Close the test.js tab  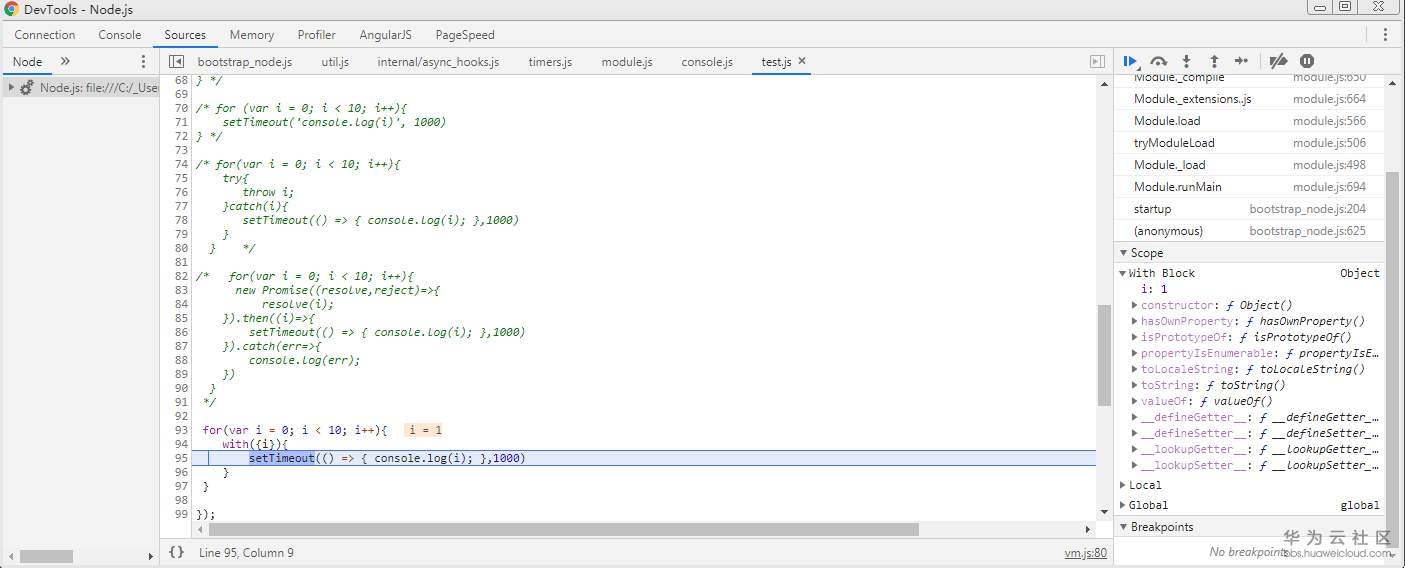802,62
